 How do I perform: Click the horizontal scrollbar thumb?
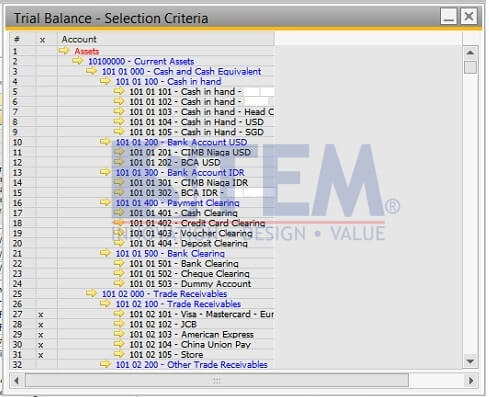coord(217,380)
